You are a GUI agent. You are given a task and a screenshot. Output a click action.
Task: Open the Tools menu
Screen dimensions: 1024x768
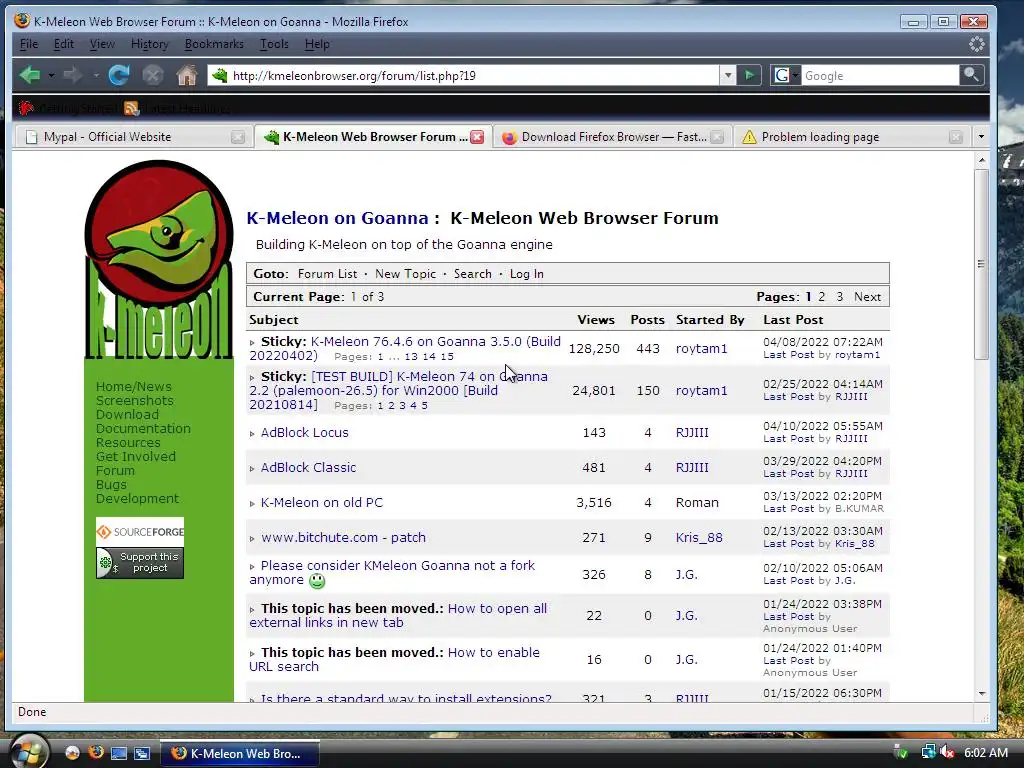[274, 44]
